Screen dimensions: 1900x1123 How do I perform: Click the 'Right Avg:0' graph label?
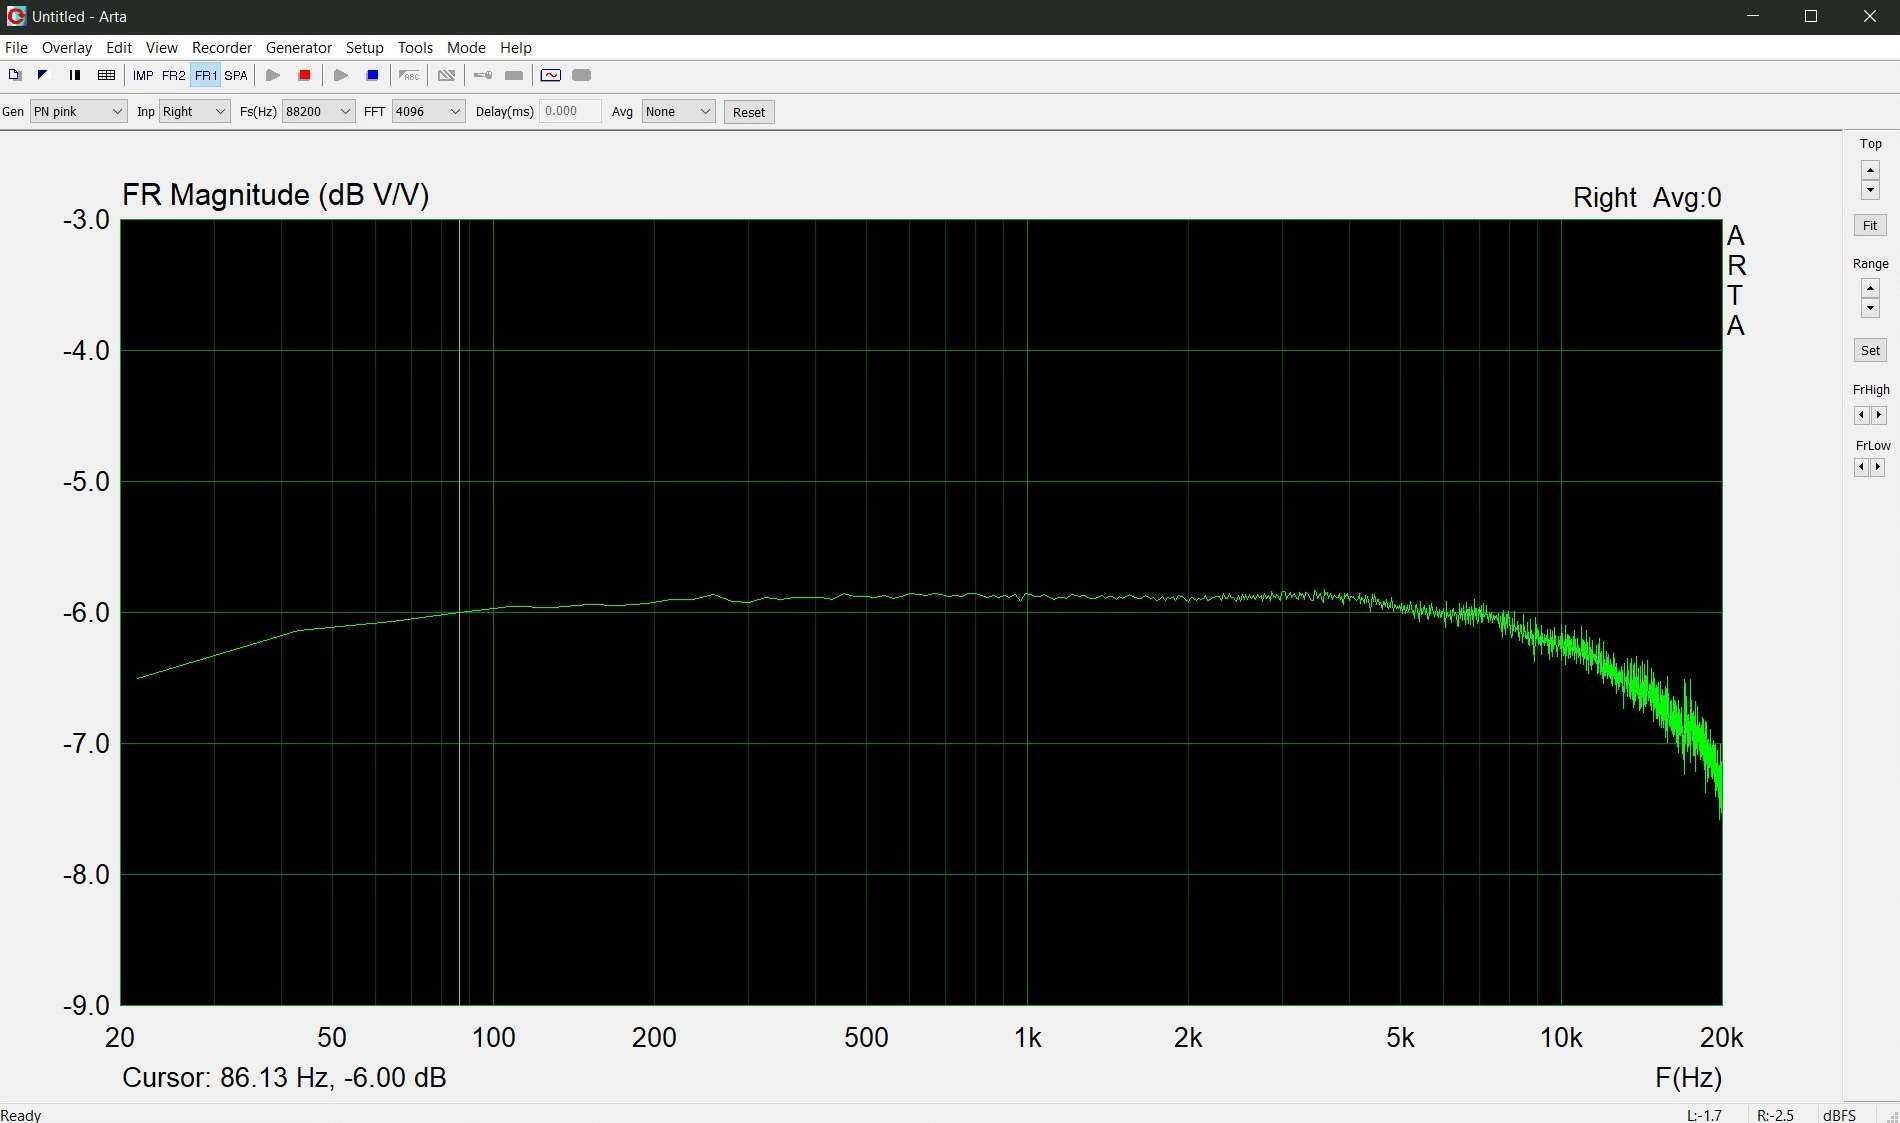(1647, 198)
